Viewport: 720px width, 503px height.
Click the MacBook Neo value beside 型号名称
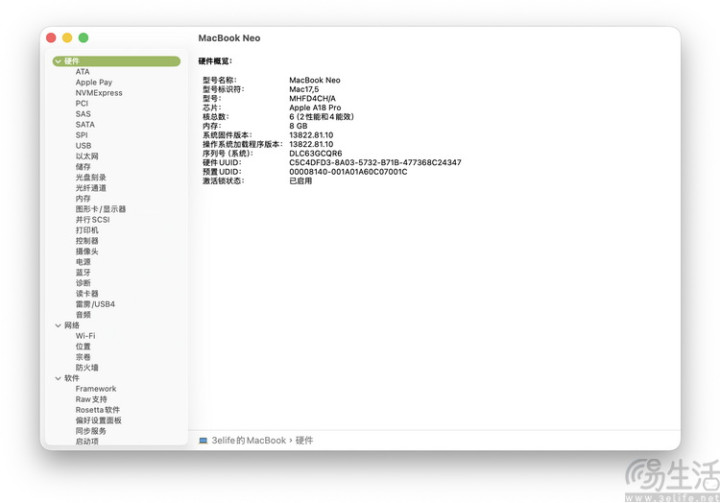point(315,80)
